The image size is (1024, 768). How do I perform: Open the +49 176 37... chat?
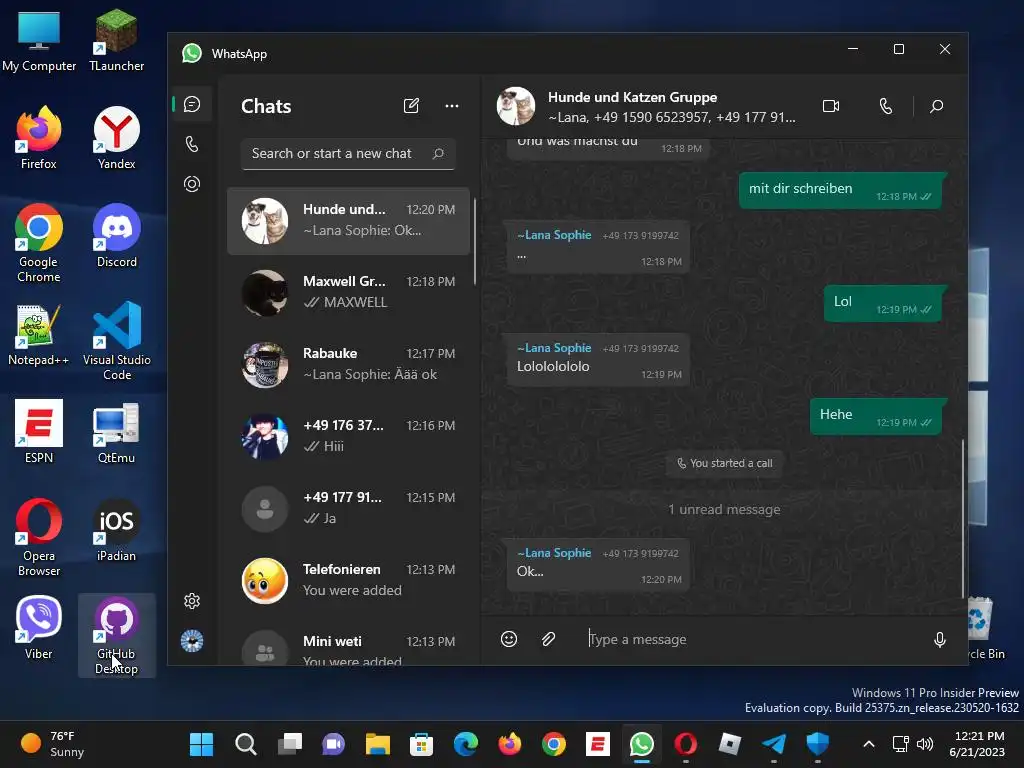(x=348, y=436)
